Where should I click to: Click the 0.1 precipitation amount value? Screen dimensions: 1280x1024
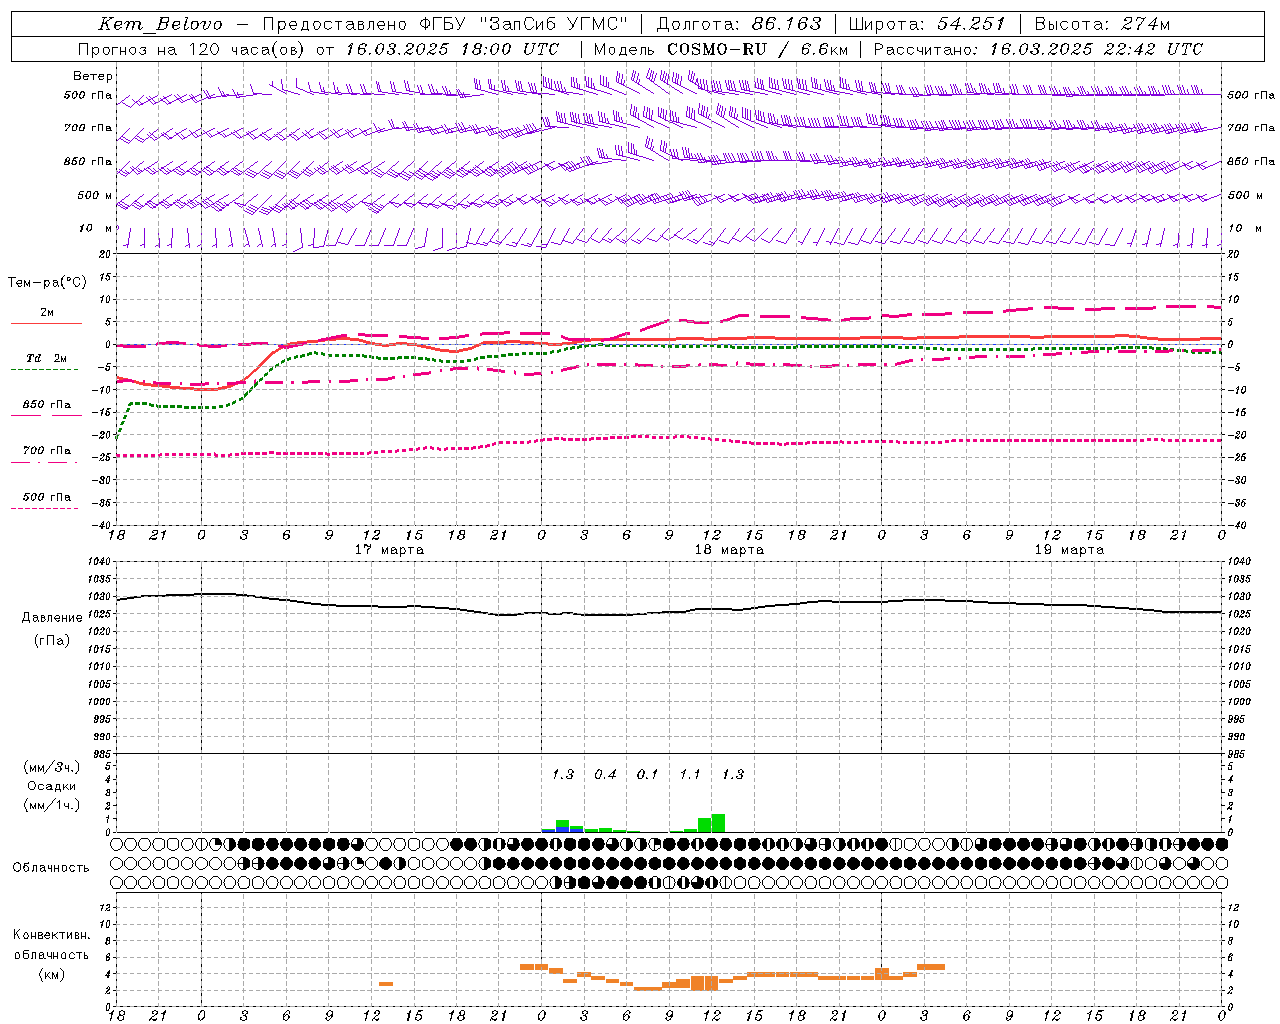tap(648, 775)
